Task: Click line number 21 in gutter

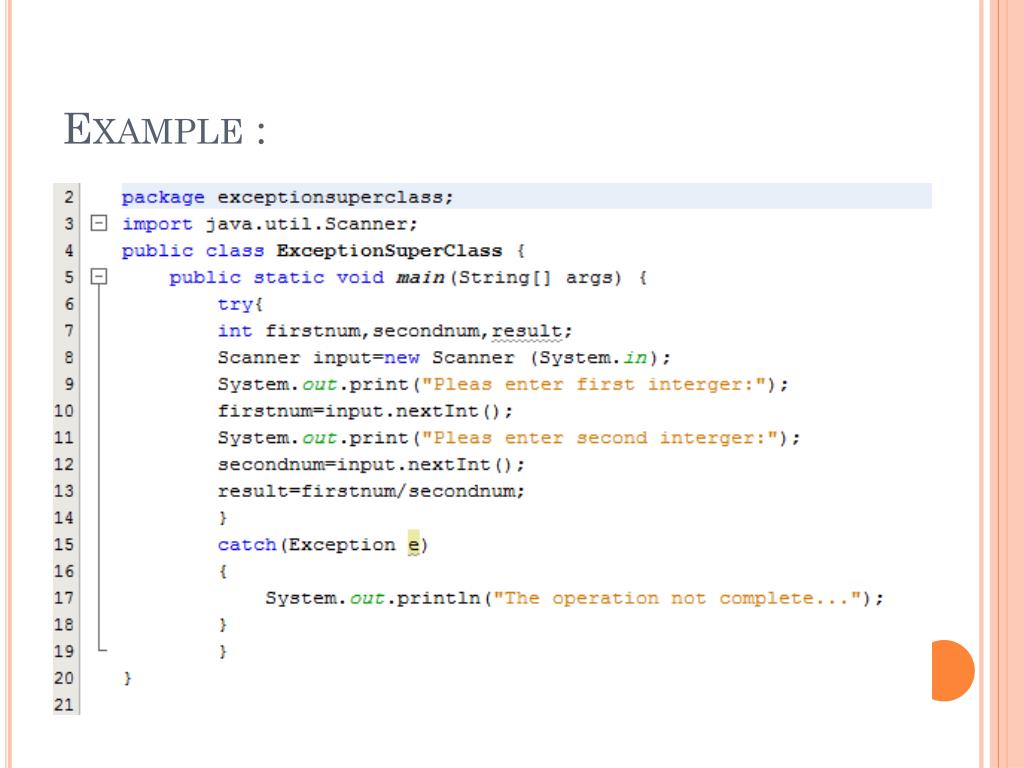Action: tap(64, 705)
